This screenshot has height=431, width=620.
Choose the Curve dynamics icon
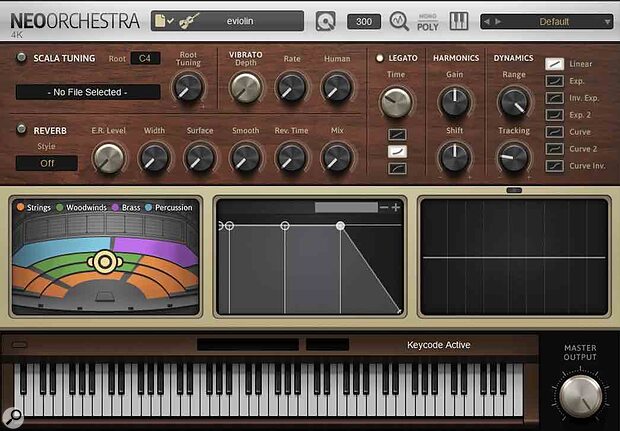[554, 132]
